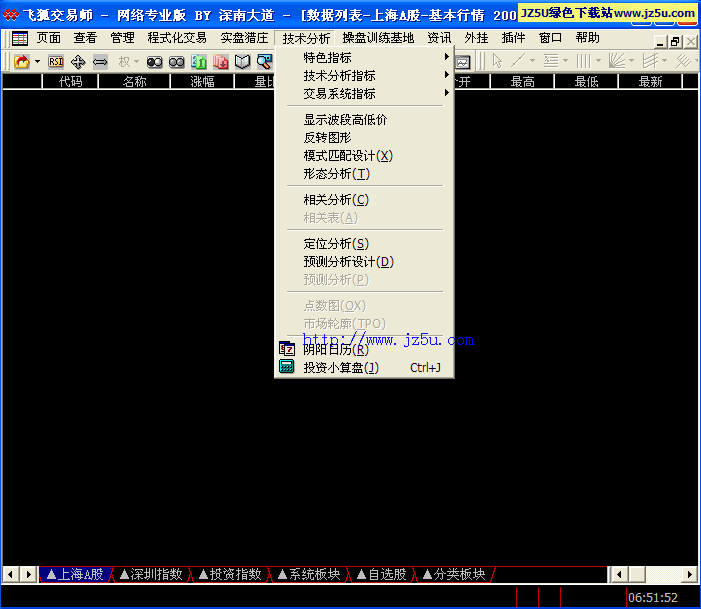Click the data list table icon in the menu bar
701x609 pixels.
(x=20, y=38)
